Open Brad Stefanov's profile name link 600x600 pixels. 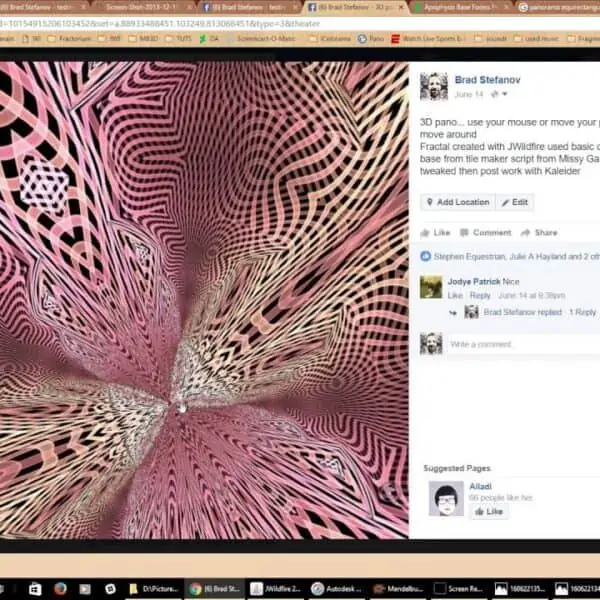487,80
